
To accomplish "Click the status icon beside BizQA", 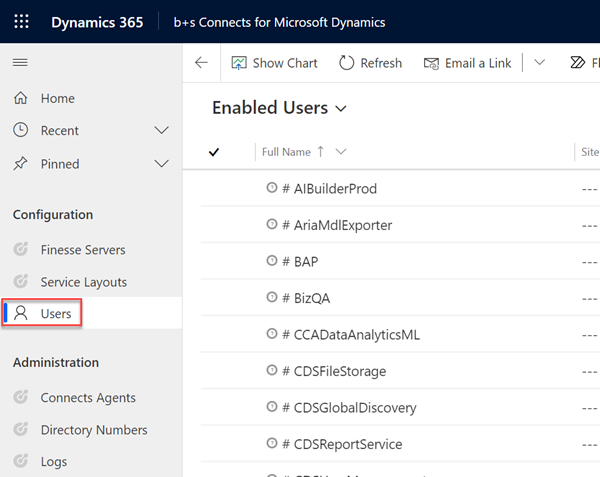I will click(x=272, y=297).
